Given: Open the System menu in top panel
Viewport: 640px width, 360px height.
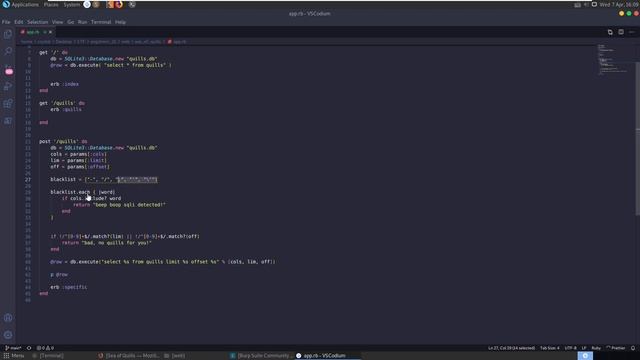Looking at the screenshot, I should coord(71,4).
